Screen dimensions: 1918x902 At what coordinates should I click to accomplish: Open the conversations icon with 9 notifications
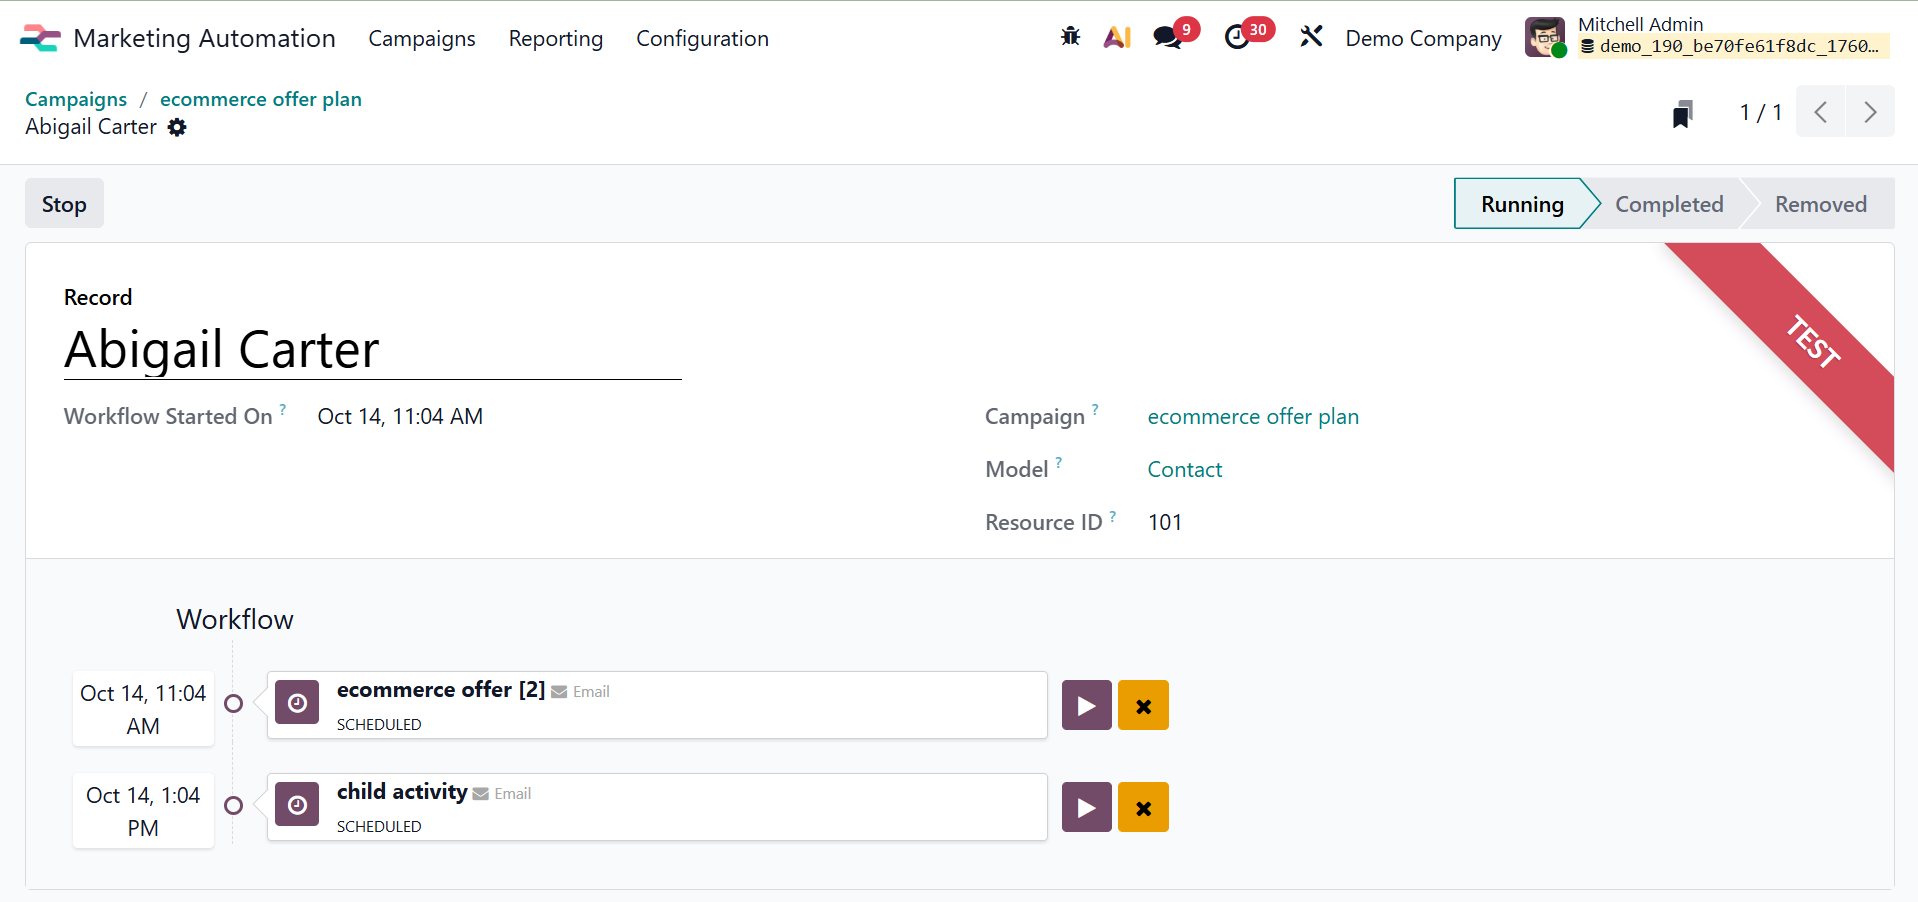click(x=1166, y=36)
